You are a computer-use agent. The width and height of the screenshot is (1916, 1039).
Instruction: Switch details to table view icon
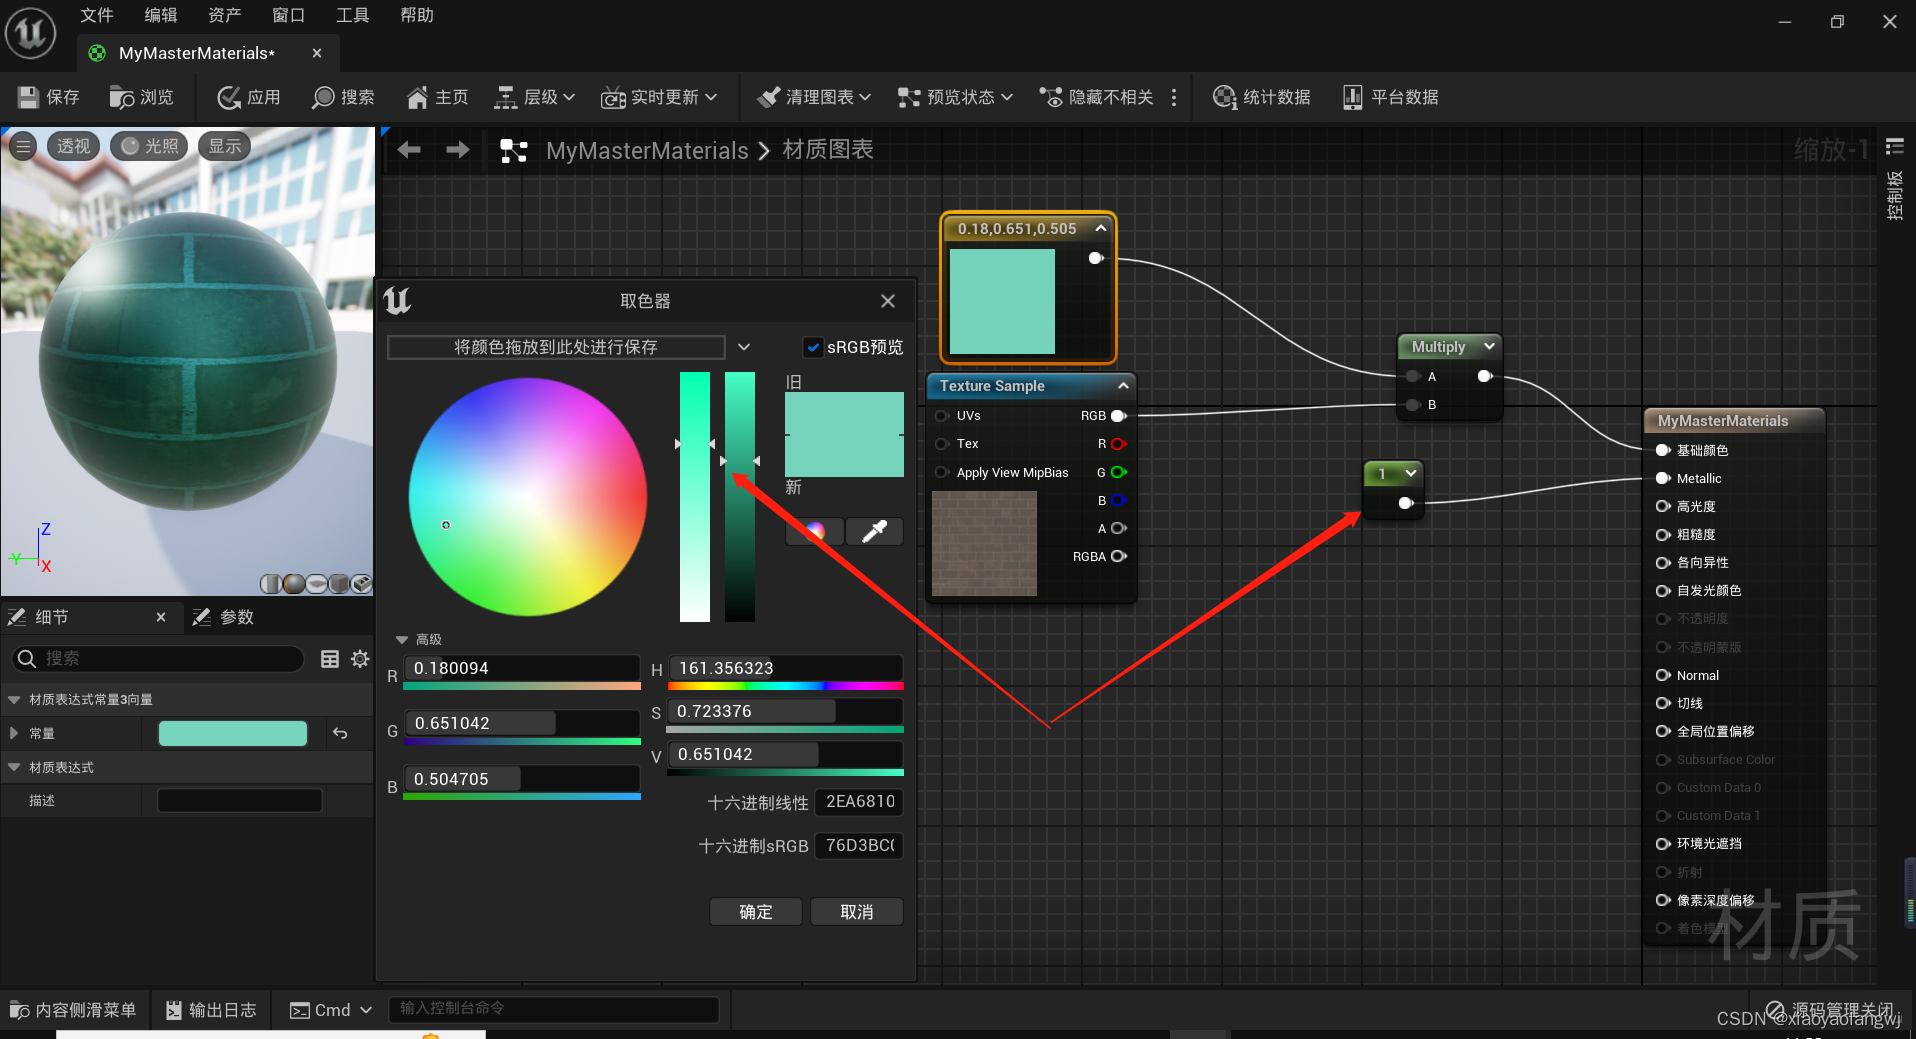[x=329, y=658]
